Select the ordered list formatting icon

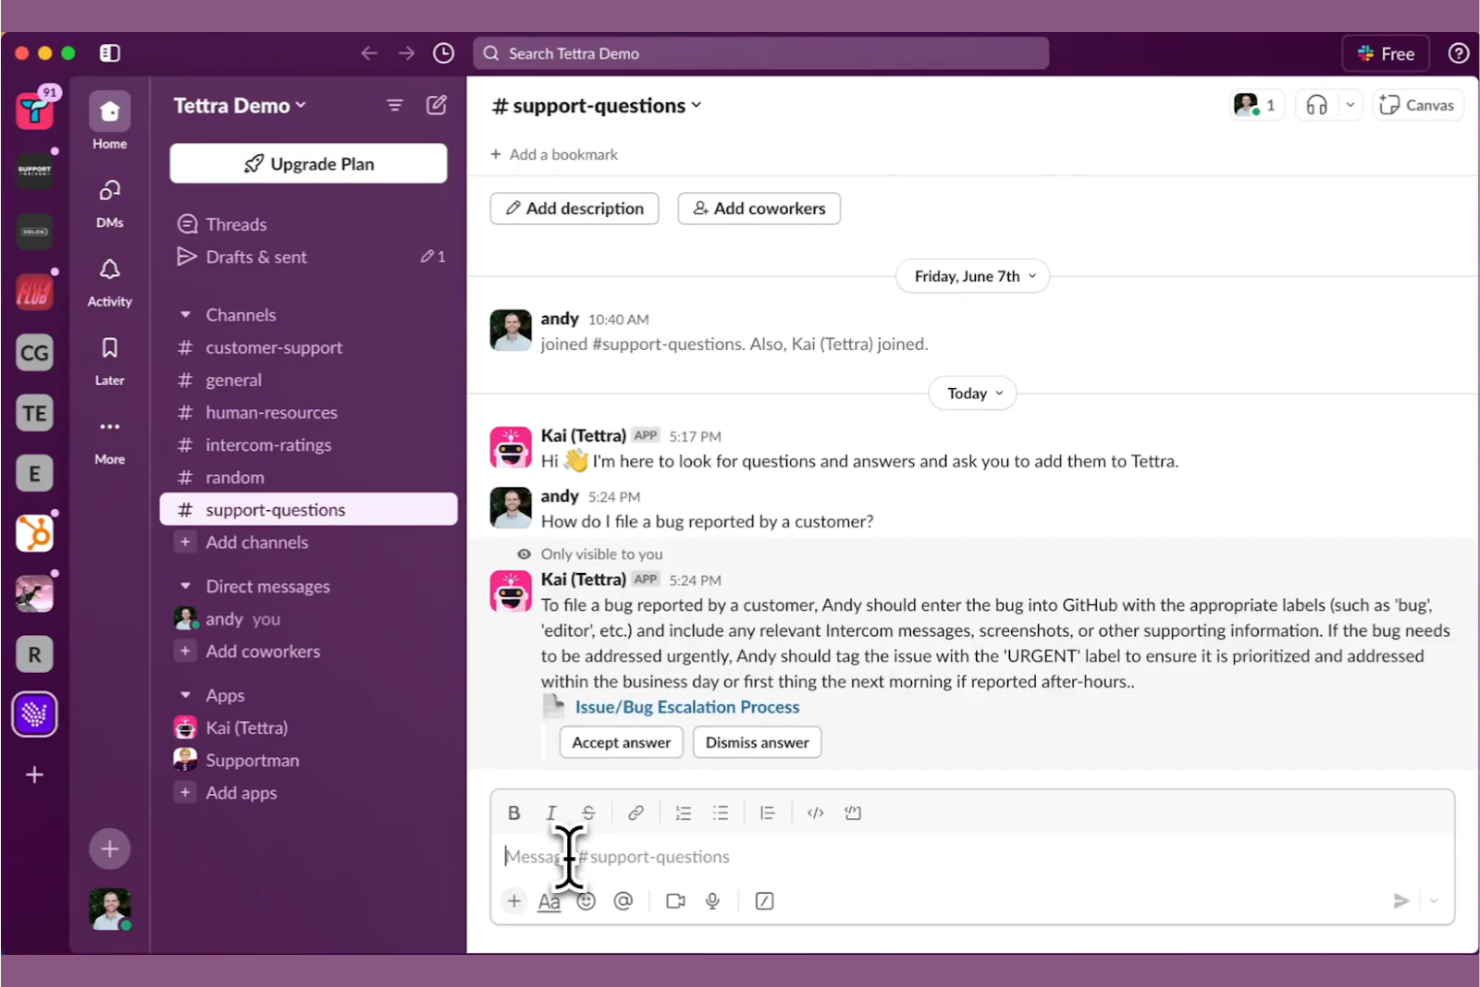[683, 812]
